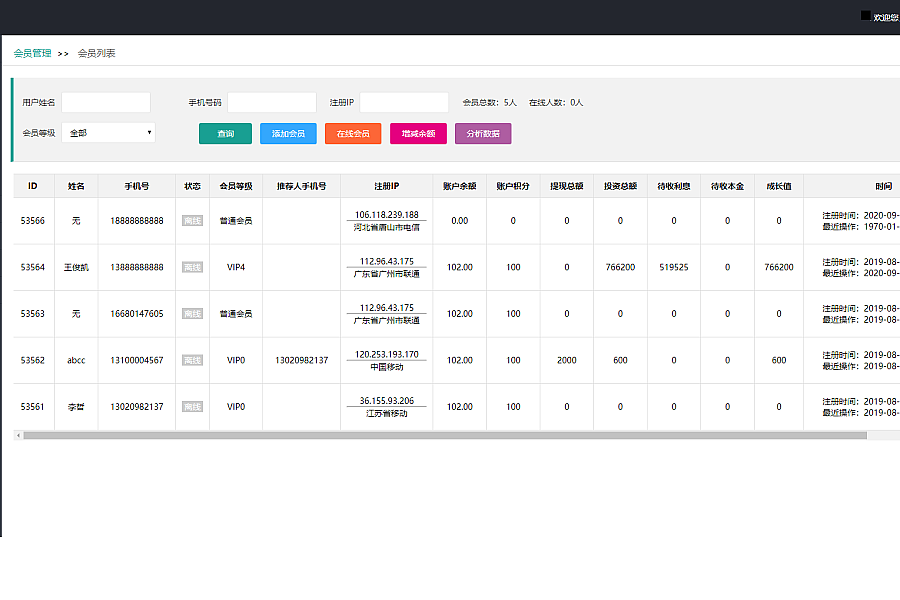Click the 离线 status badge for member 53566
The width and height of the screenshot is (900, 600).
coord(192,221)
